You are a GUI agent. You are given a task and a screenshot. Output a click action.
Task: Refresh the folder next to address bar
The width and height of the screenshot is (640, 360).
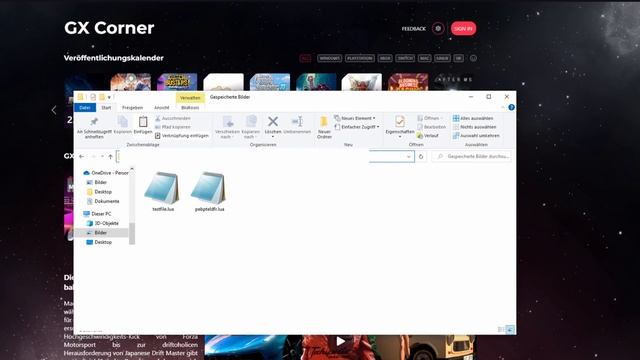tap(421, 156)
